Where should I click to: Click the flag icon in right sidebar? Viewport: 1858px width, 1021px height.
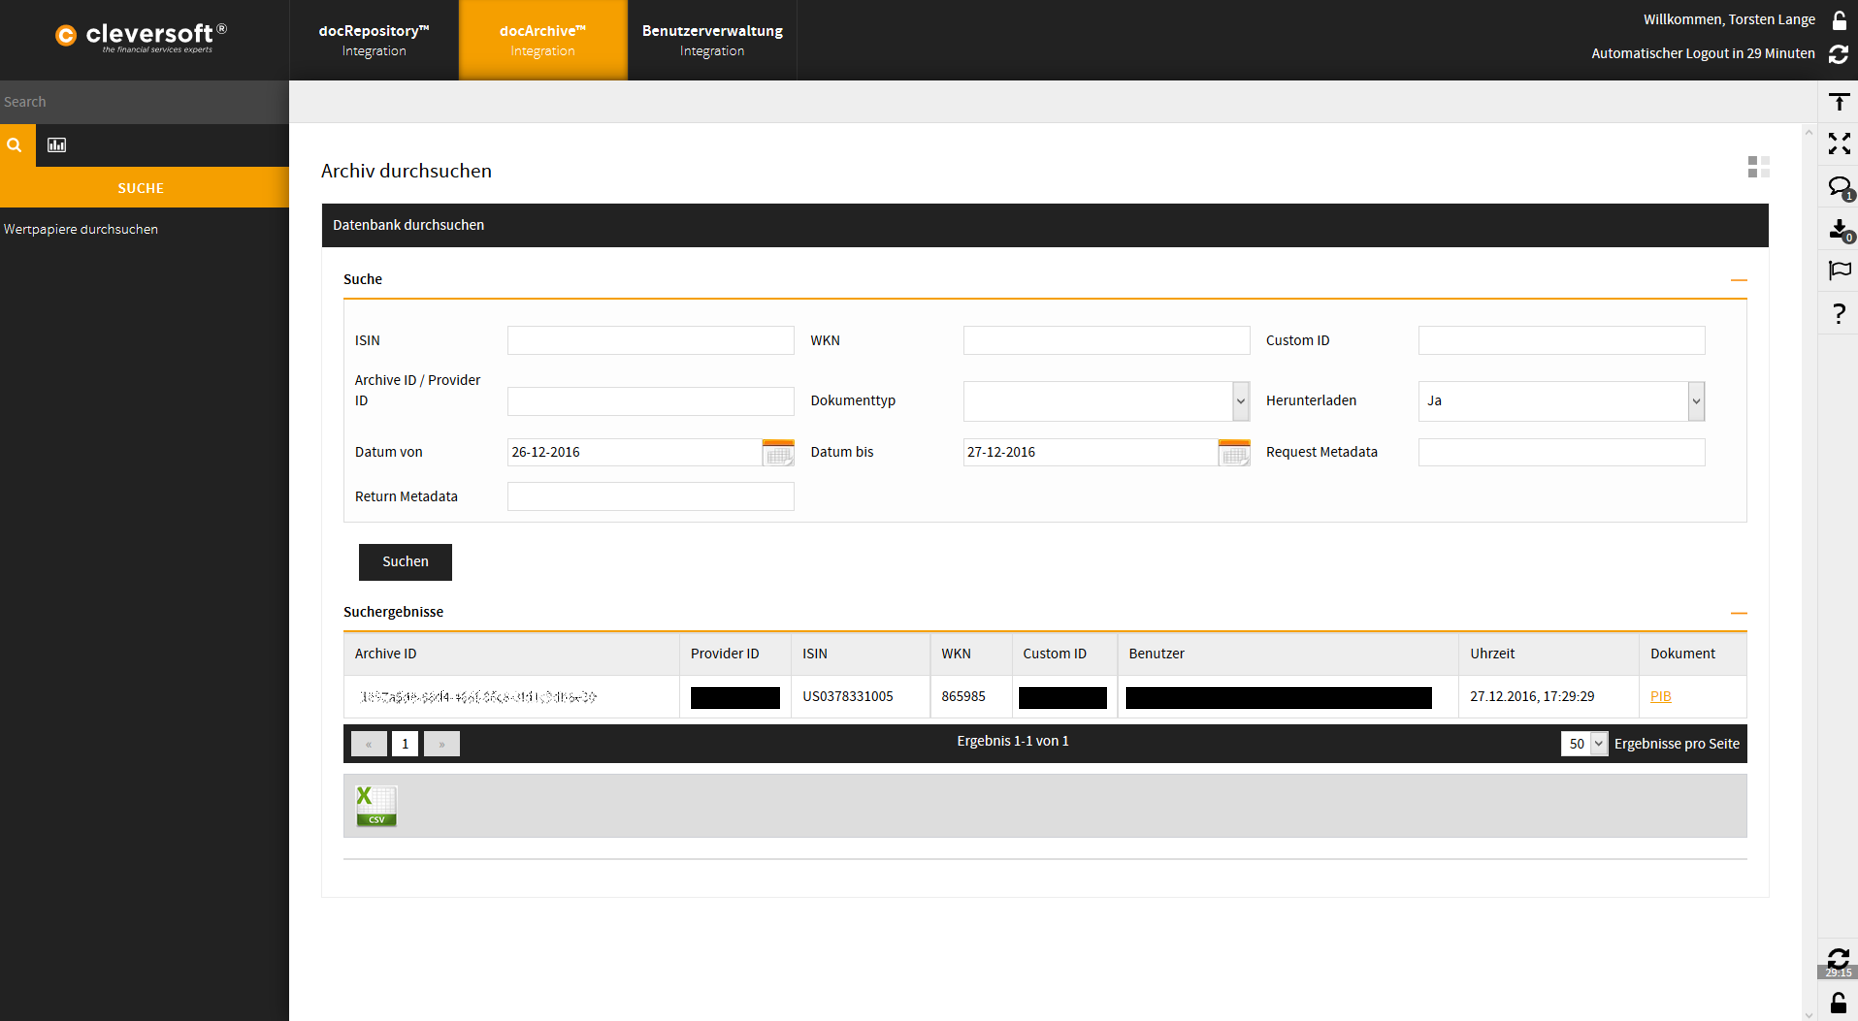[1838, 271]
